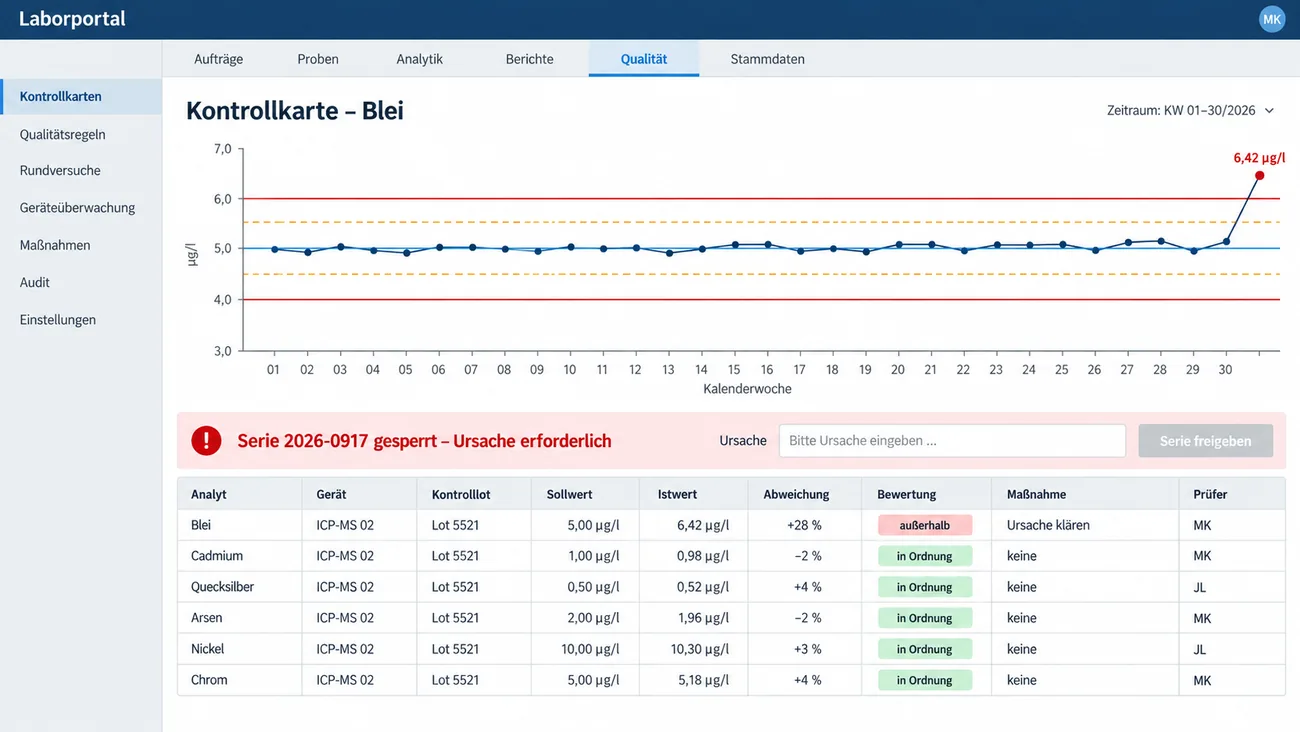Screen dimensions: 1300x732
Task: Select the Arsen analyte cell
Action: (x=240, y=618)
